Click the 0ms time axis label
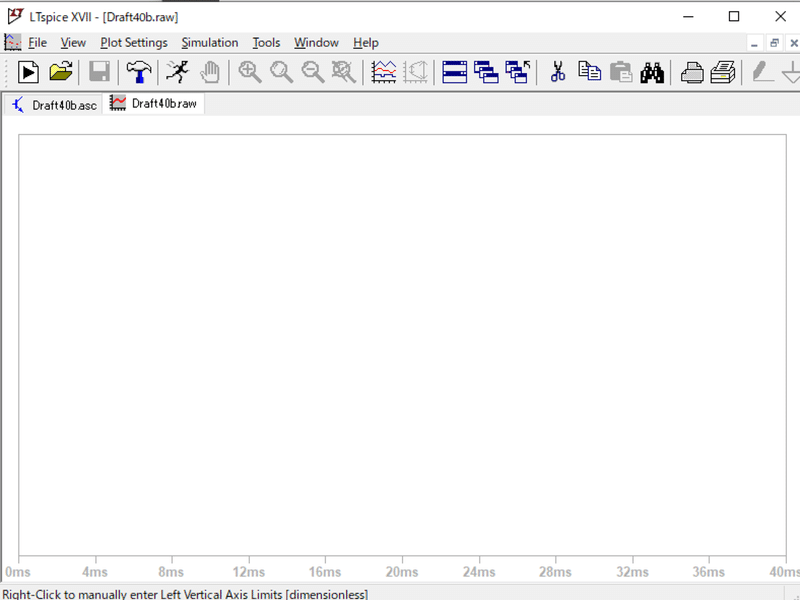 click(x=18, y=572)
